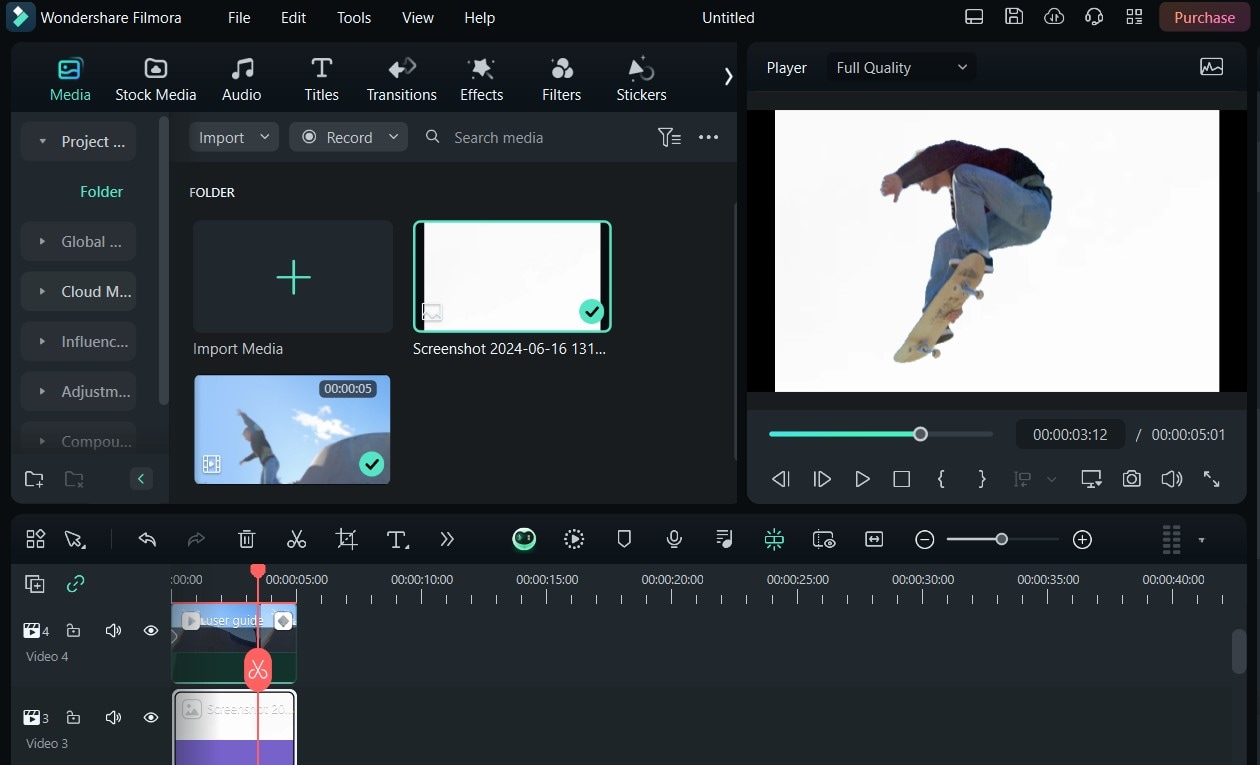
Task: Open the File menu
Action: point(239,17)
